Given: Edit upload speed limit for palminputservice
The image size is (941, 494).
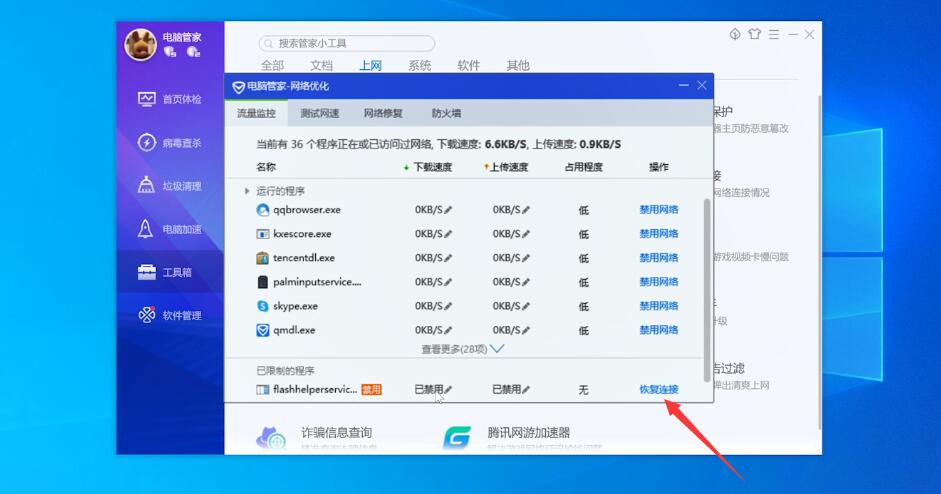Looking at the screenshot, I should pos(526,282).
